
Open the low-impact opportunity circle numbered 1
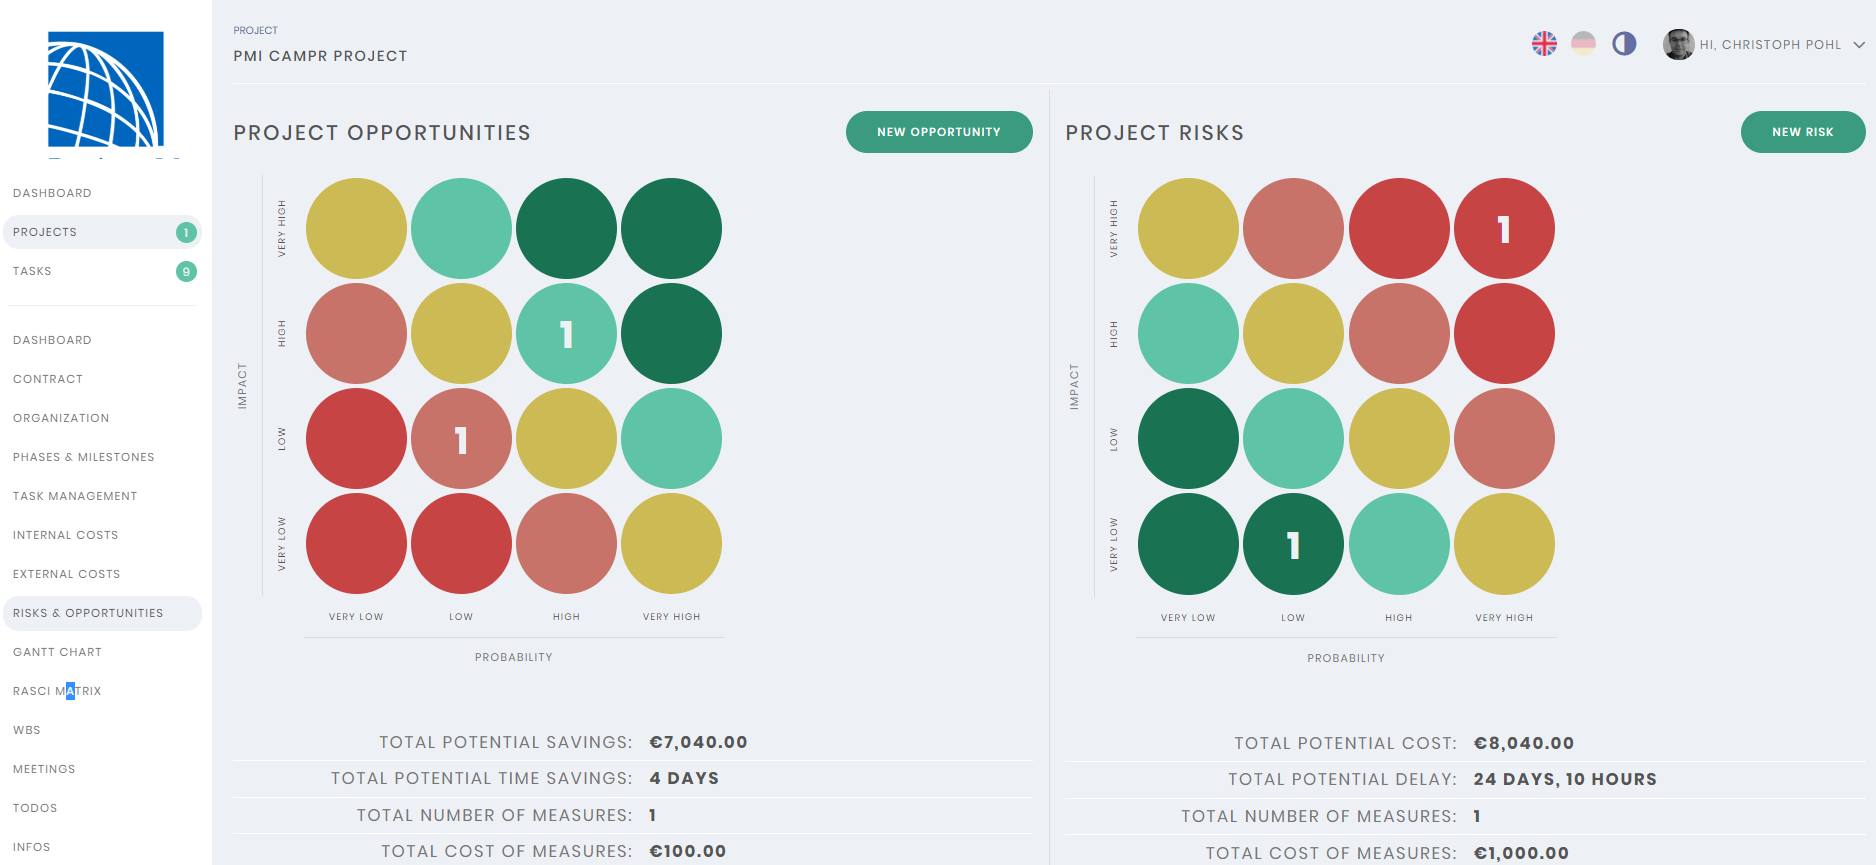pos(461,438)
